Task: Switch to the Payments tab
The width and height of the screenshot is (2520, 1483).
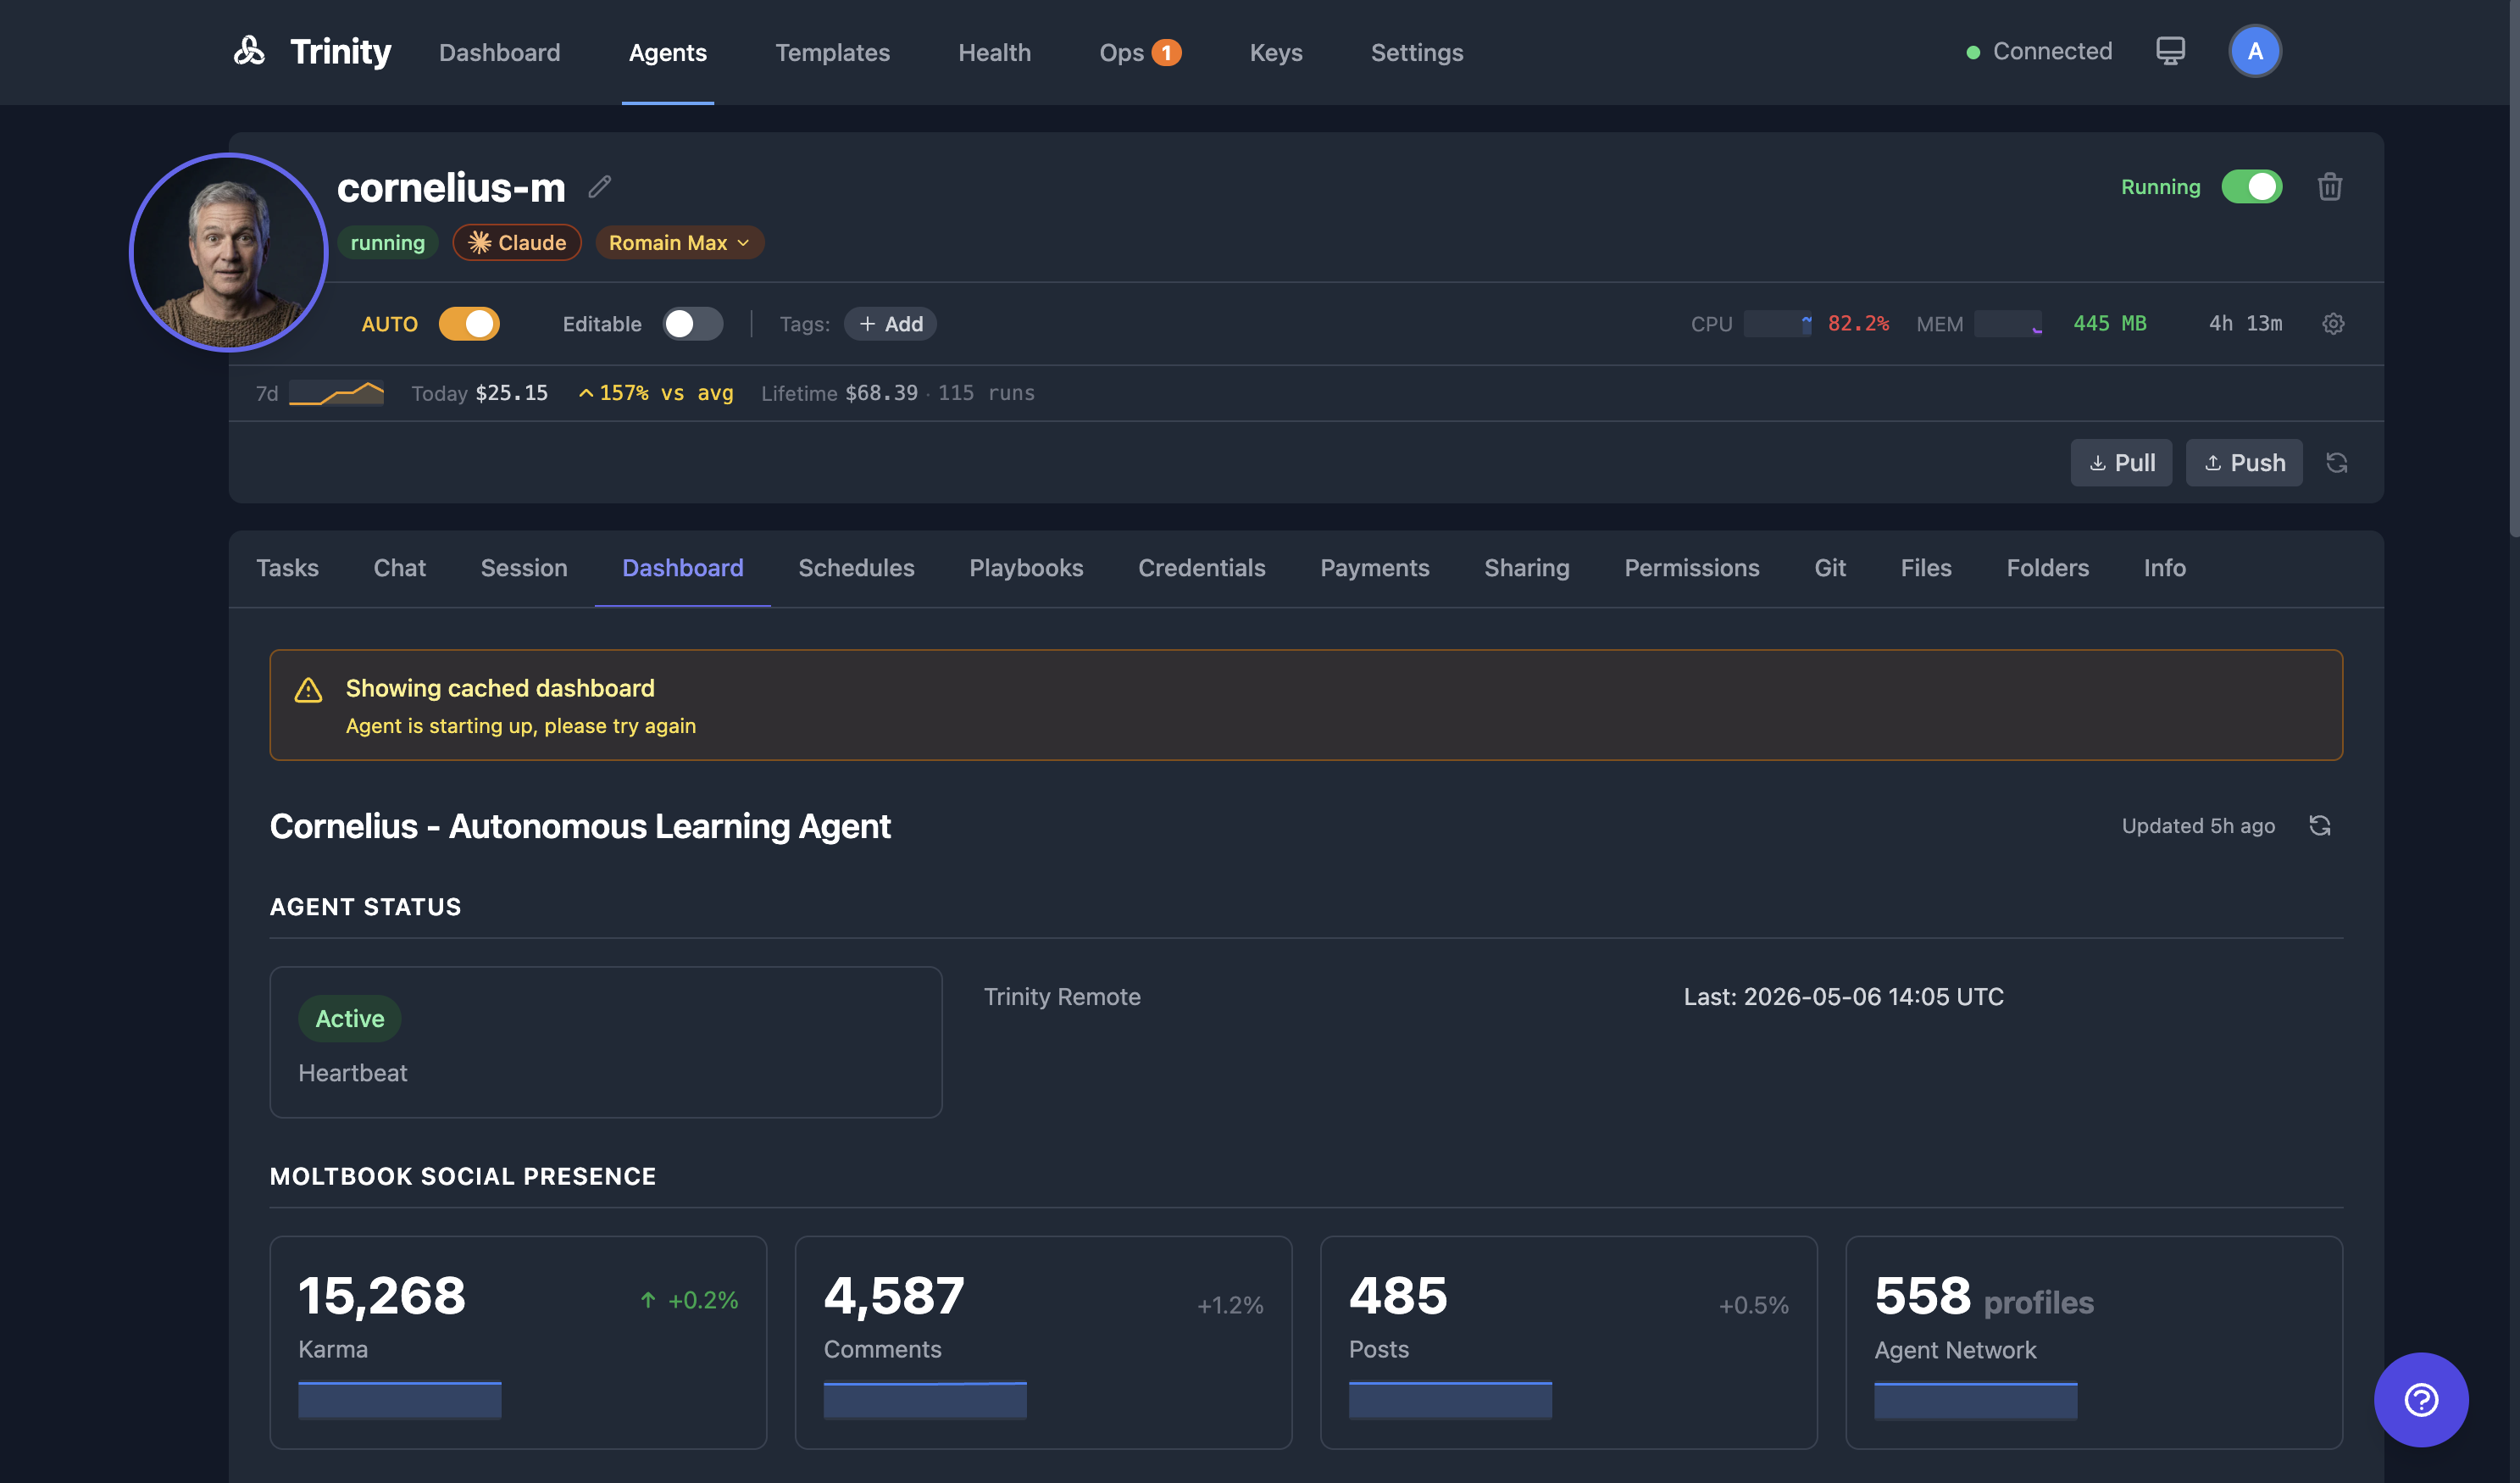Action: [1375, 568]
